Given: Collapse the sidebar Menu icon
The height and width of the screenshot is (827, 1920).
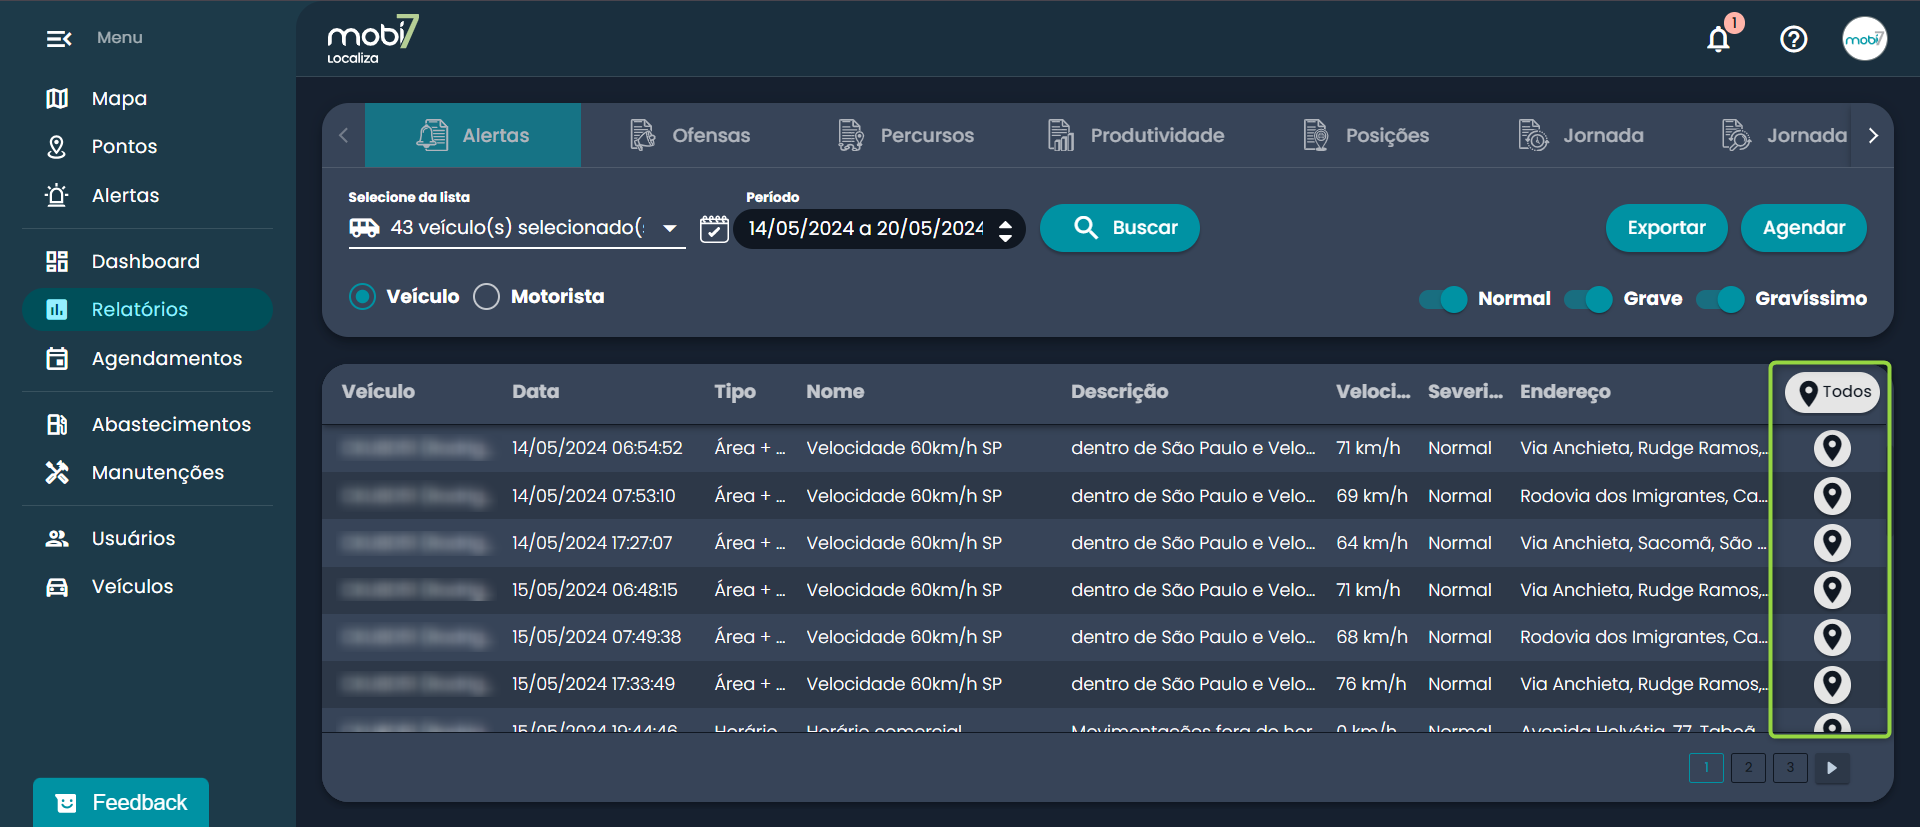Looking at the screenshot, I should (59, 38).
